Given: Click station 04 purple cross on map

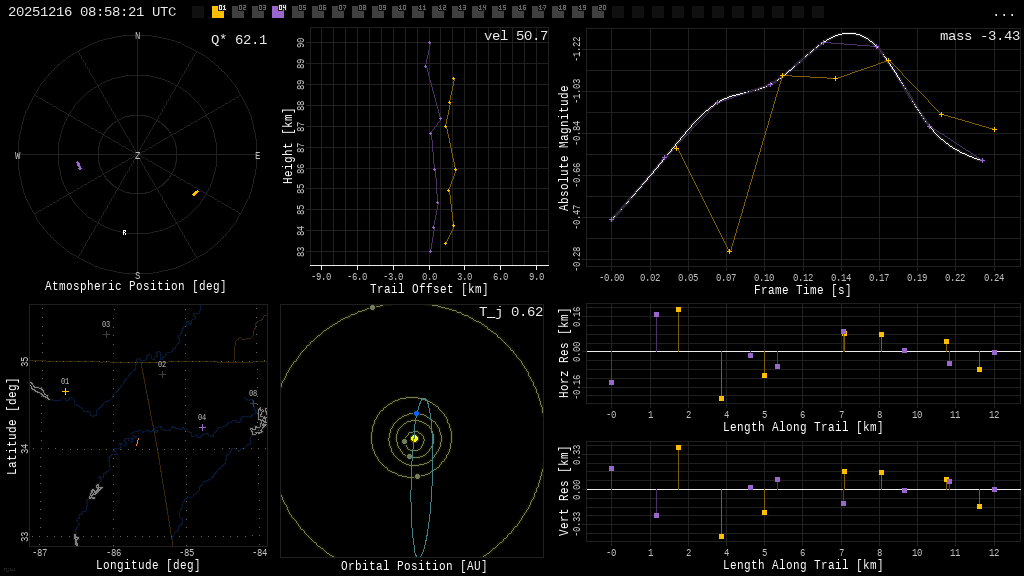Looking at the screenshot, I should click(x=202, y=427).
